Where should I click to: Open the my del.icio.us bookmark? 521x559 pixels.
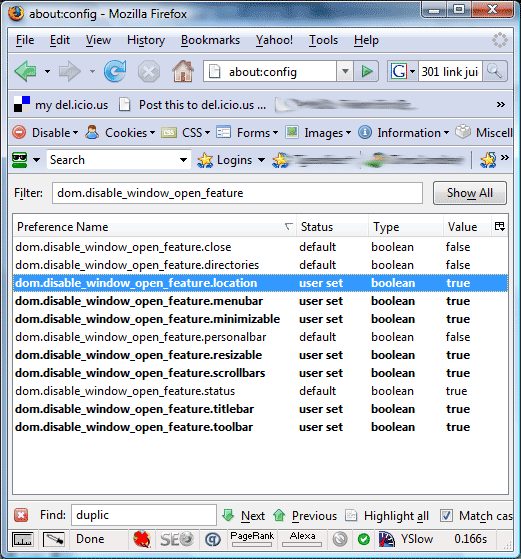click(x=61, y=105)
